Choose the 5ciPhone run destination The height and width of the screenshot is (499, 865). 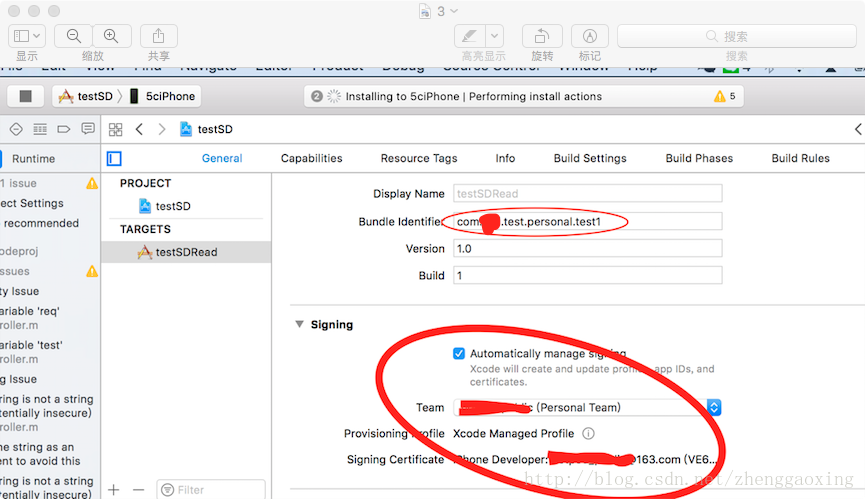click(x=163, y=96)
